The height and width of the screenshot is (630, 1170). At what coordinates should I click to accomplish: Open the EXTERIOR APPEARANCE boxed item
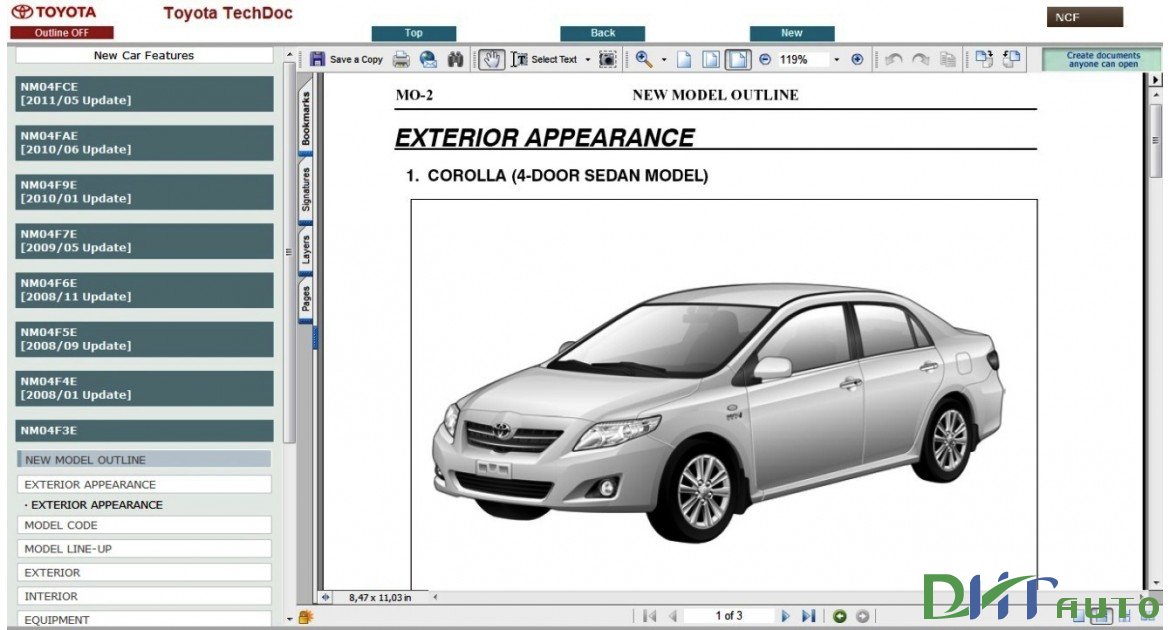pos(144,484)
